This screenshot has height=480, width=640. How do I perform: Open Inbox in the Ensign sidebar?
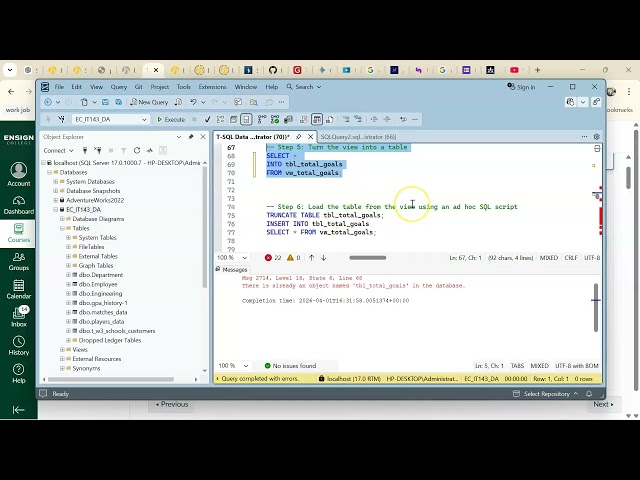pyautogui.click(x=19, y=317)
